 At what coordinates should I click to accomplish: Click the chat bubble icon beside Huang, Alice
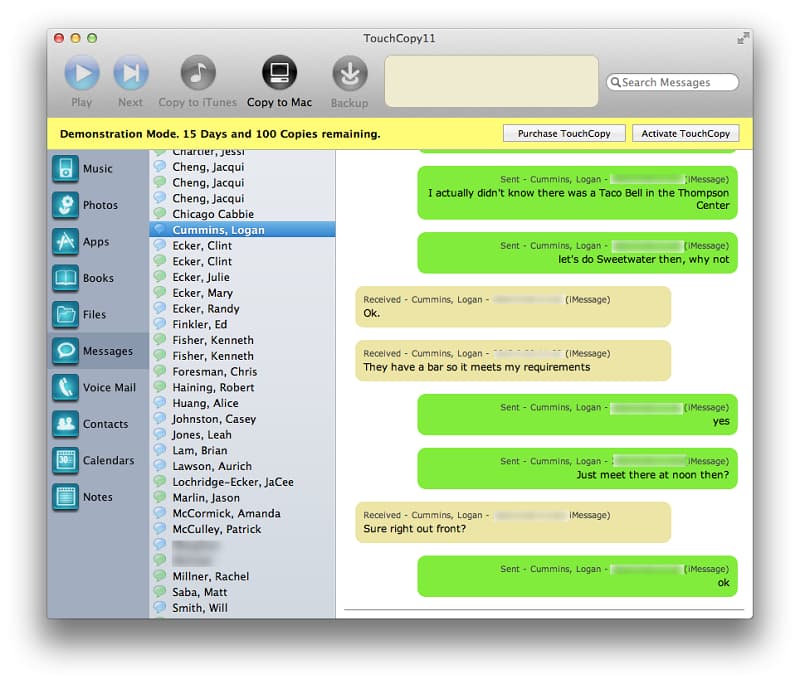pyautogui.click(x=160, y=402)
